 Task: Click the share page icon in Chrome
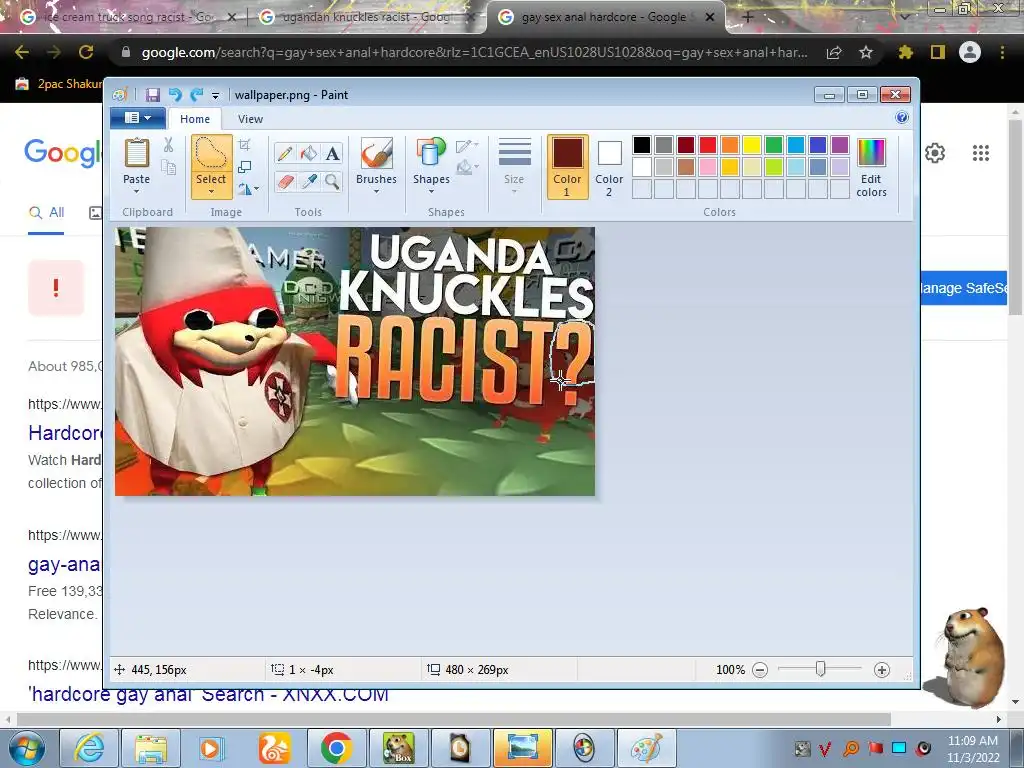click(834, 53)
